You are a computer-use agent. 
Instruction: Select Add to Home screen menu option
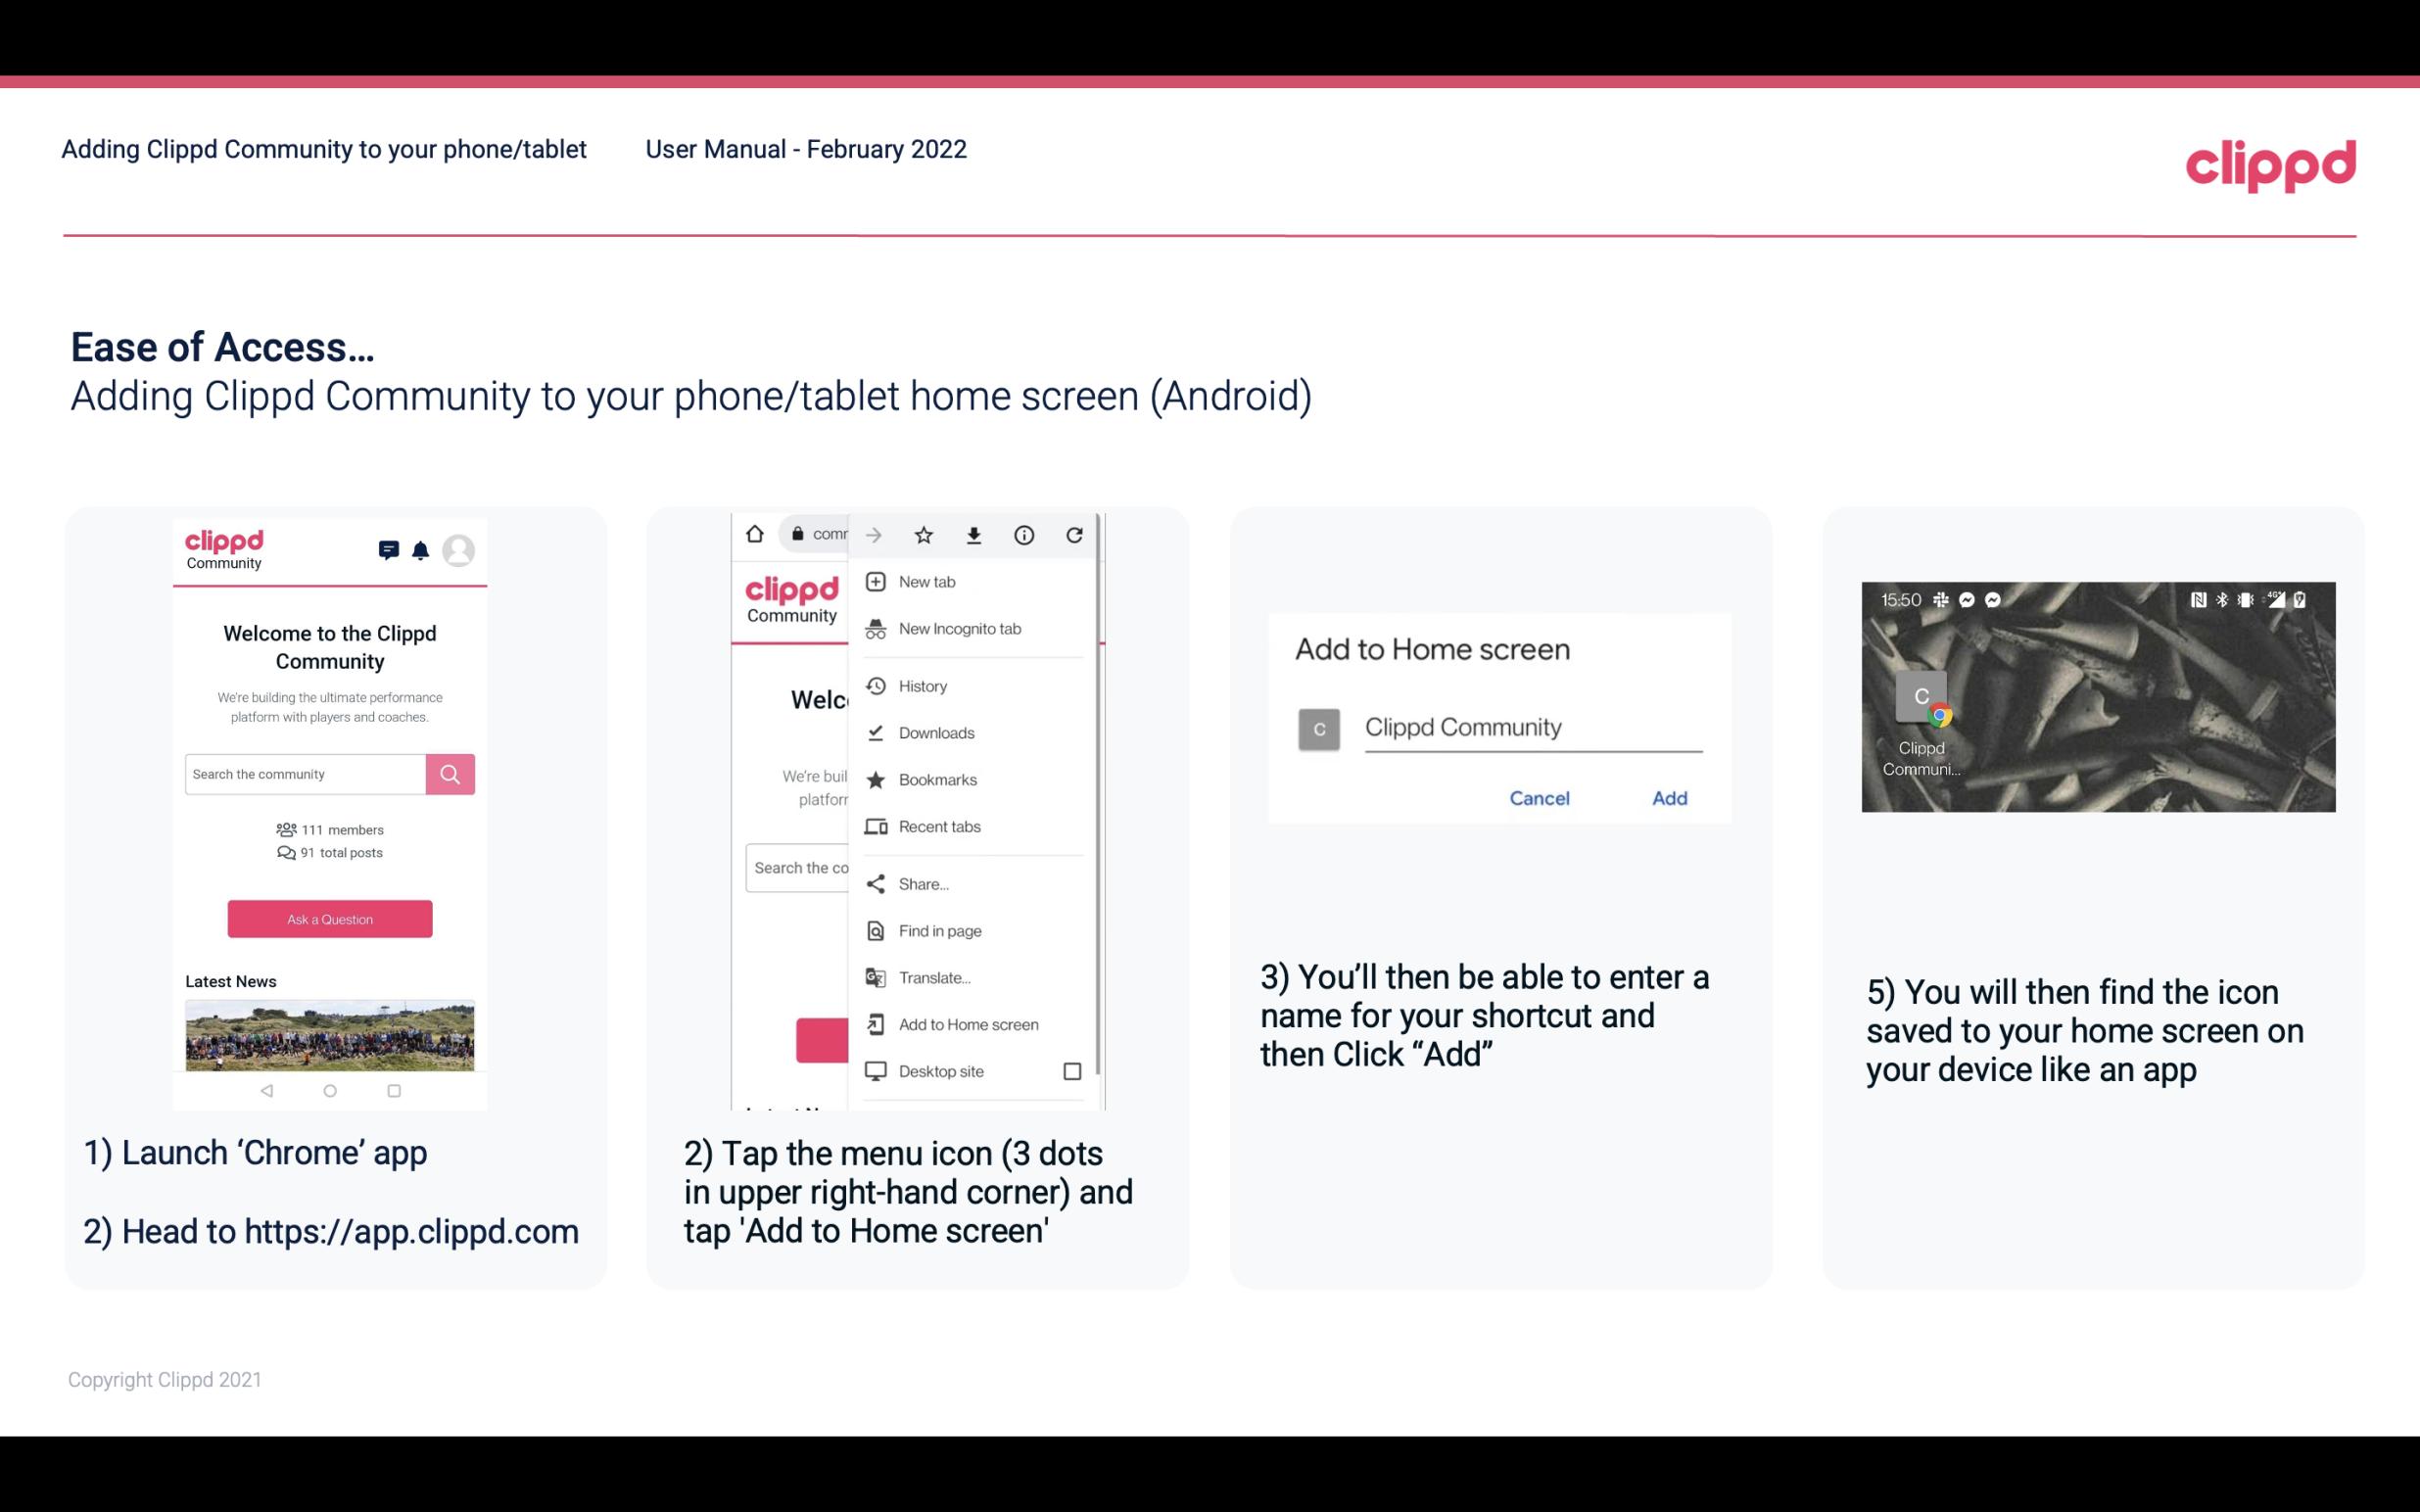pos(967,1024)
